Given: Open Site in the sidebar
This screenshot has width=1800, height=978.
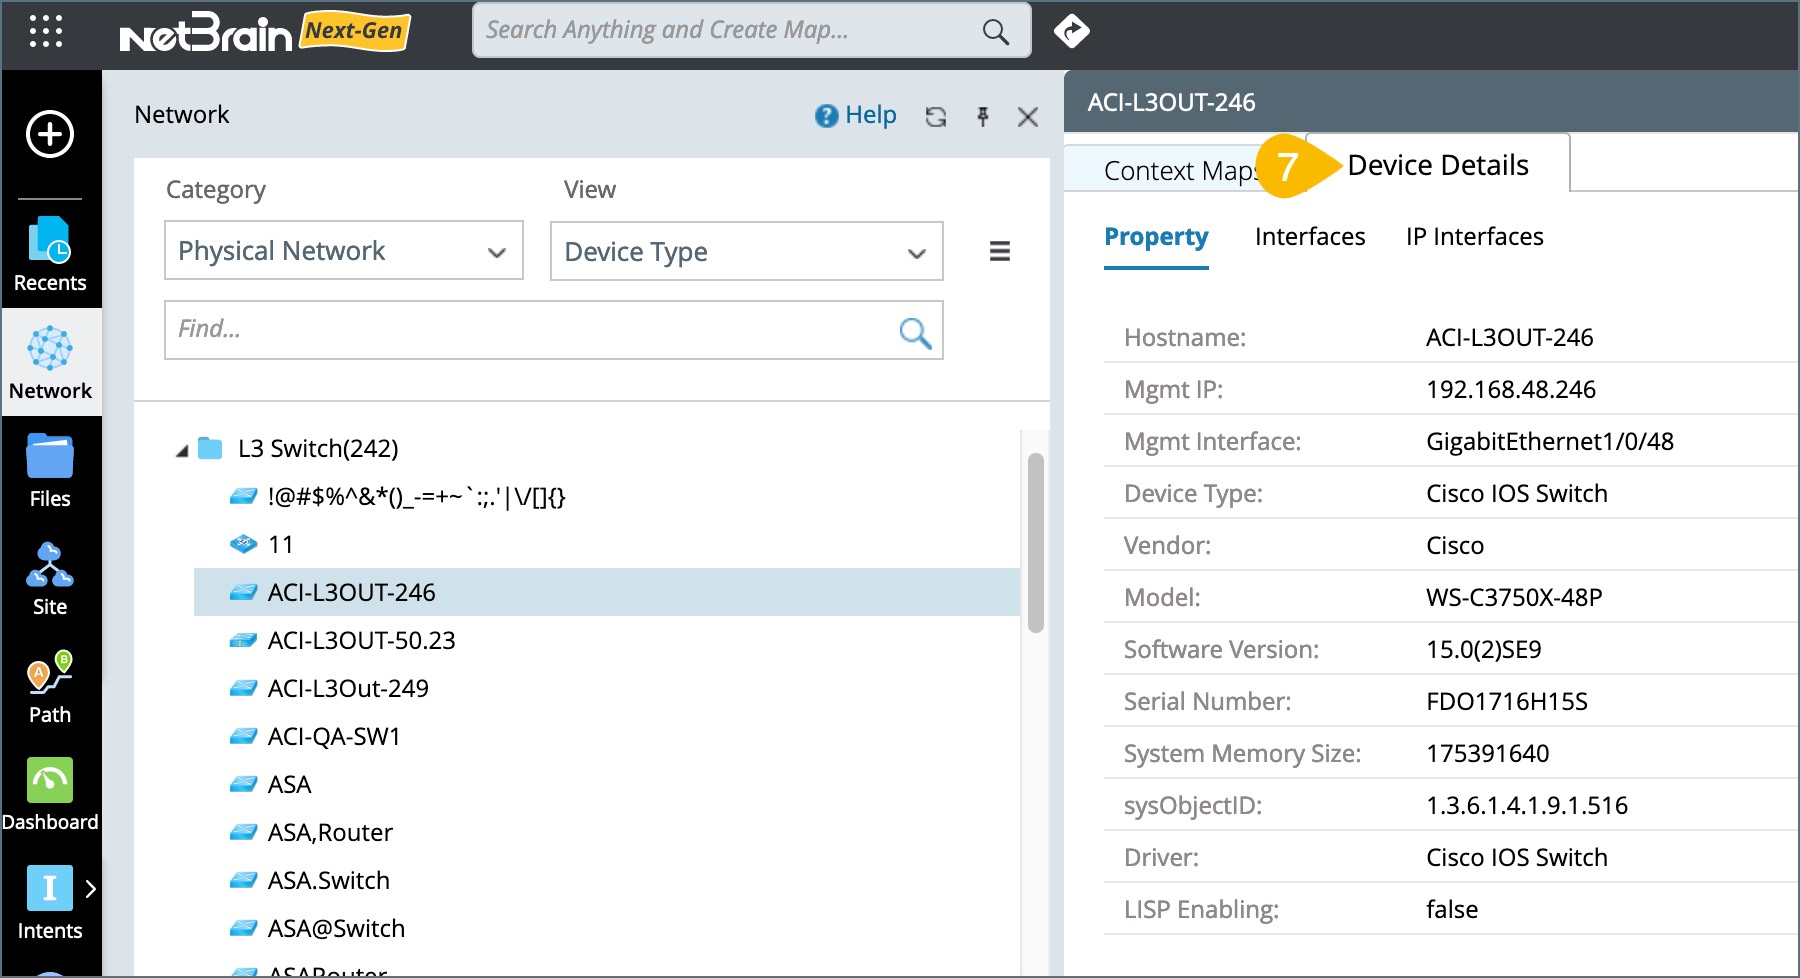Looking at the screenshot, I should point(50,578).
